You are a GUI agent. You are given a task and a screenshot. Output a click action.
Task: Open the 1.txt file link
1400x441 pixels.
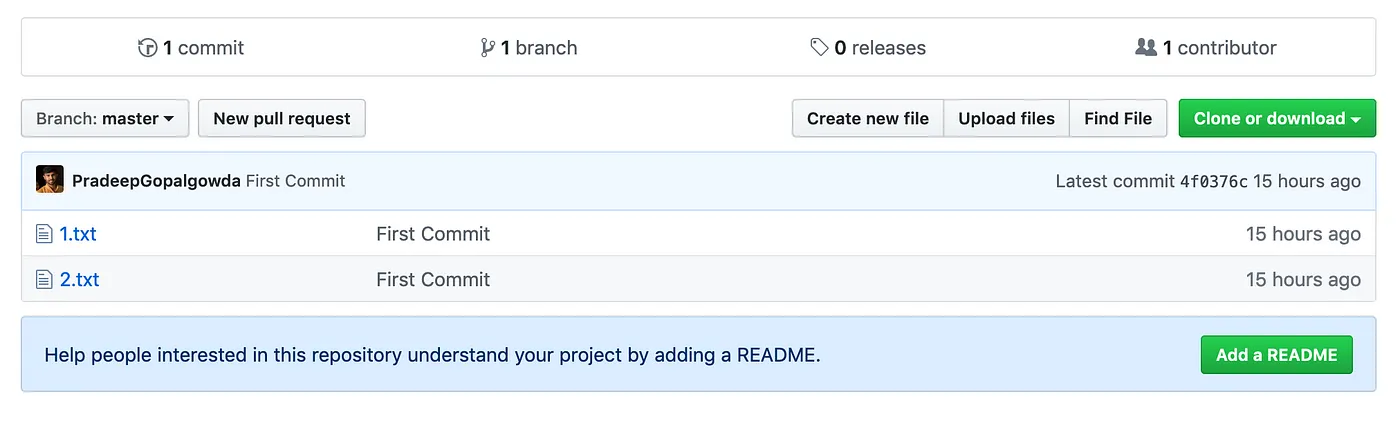(x=78, y=235)
